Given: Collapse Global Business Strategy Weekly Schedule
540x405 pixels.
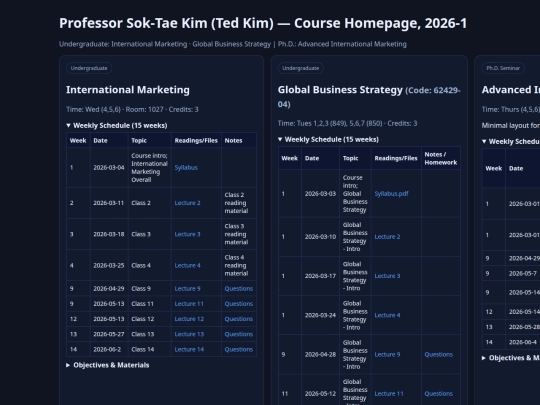Looking at the screenshot, I should pyautogui.click(x=329, y=139).
